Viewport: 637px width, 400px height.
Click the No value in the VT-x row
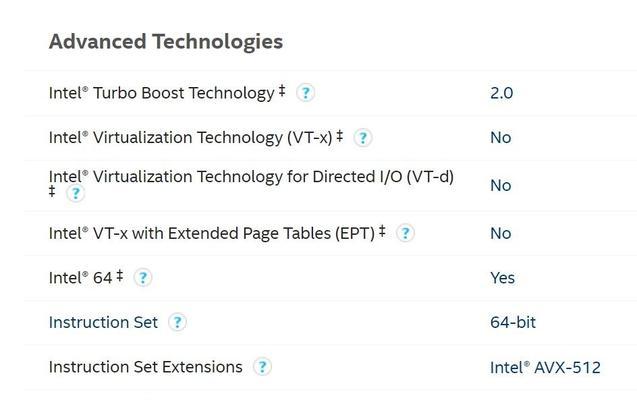pos(500,138)
